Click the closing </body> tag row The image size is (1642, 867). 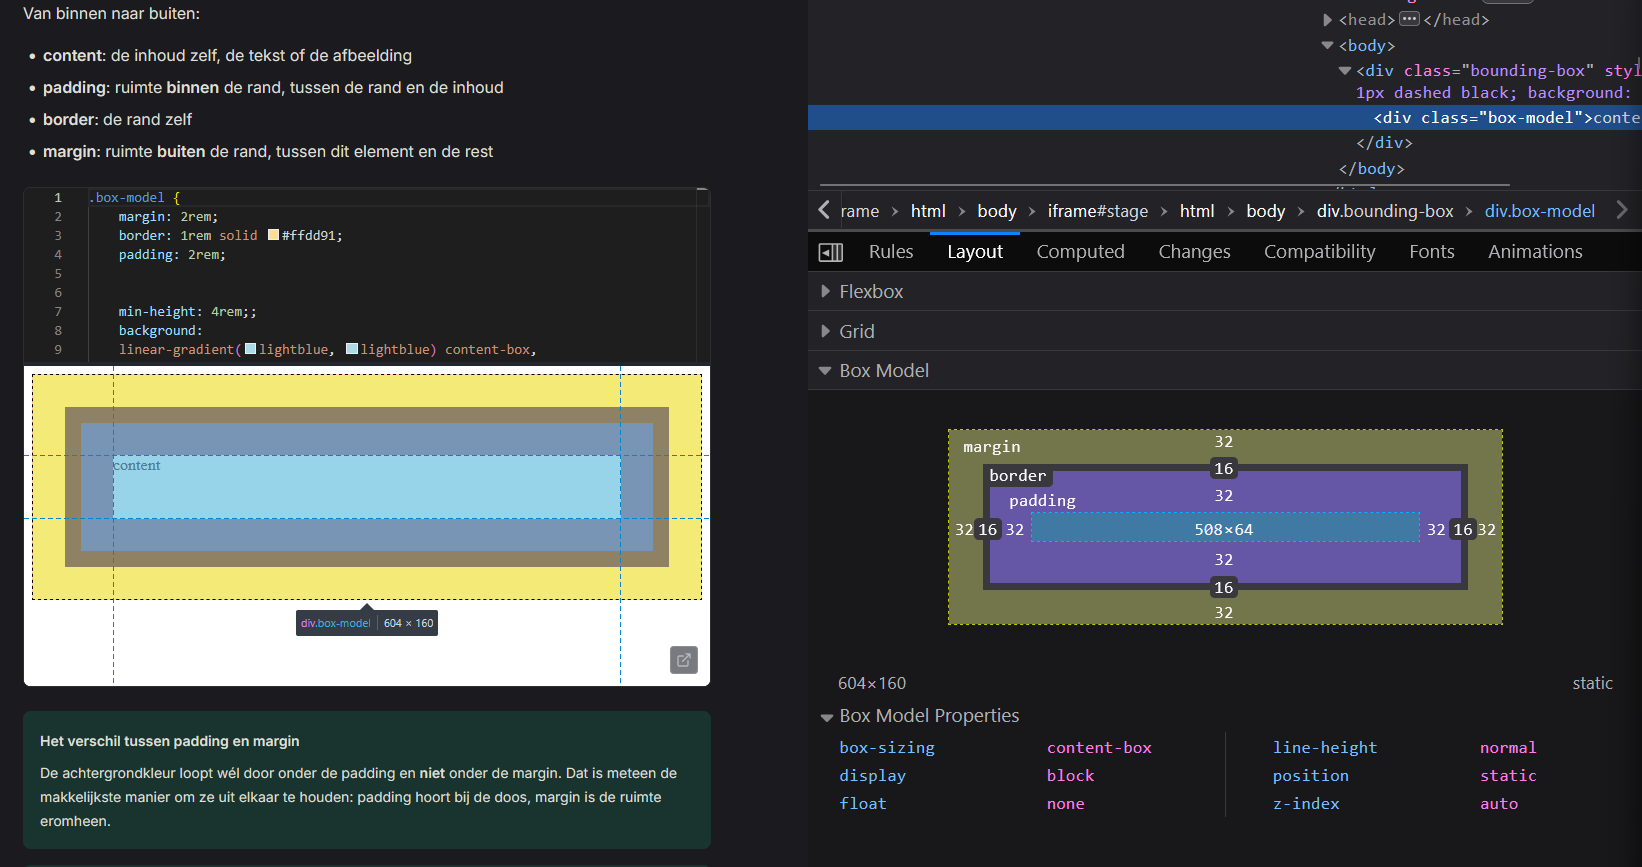(1371, 169)
